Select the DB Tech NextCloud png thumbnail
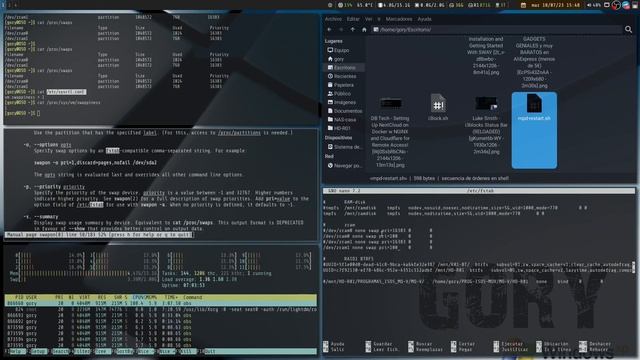This screenshot has height=360, width=640. pyautogui.click(x=391, y=103)
